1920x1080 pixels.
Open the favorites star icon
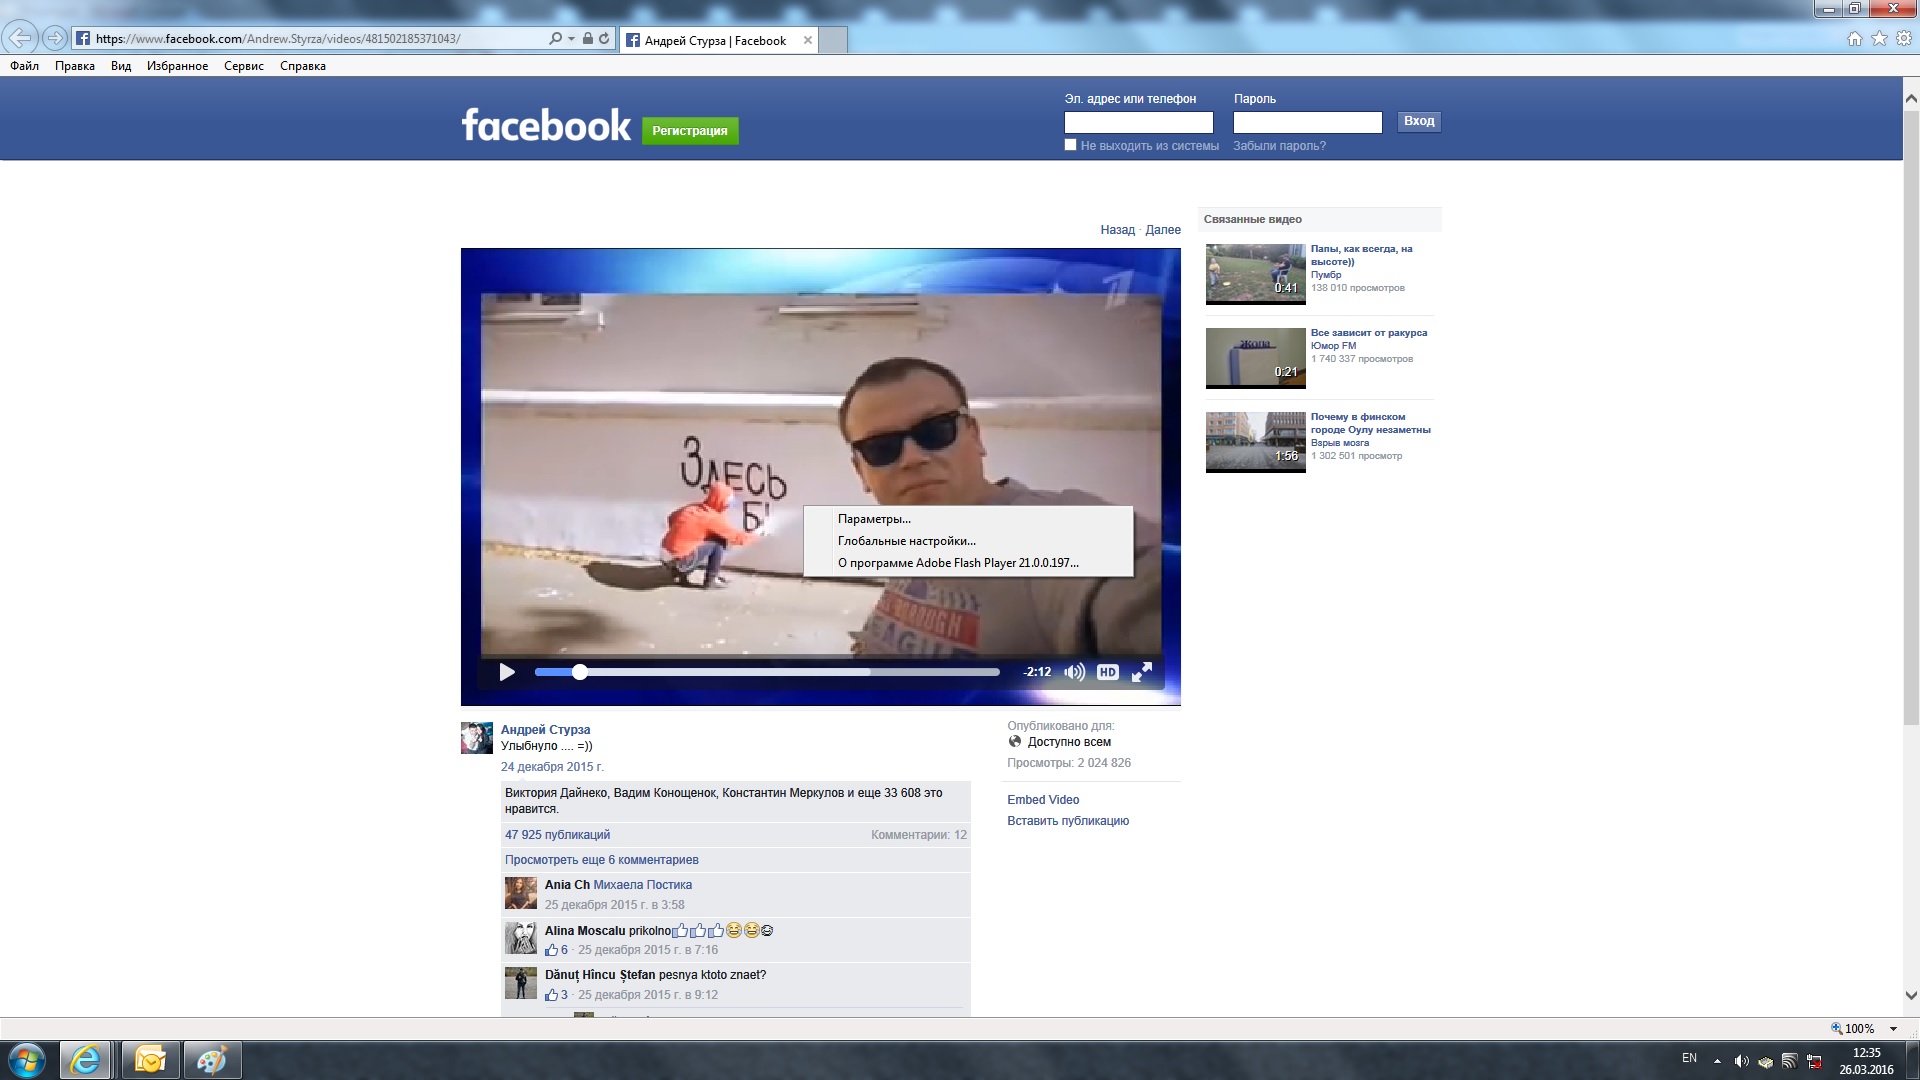(x=1879, y=39)
